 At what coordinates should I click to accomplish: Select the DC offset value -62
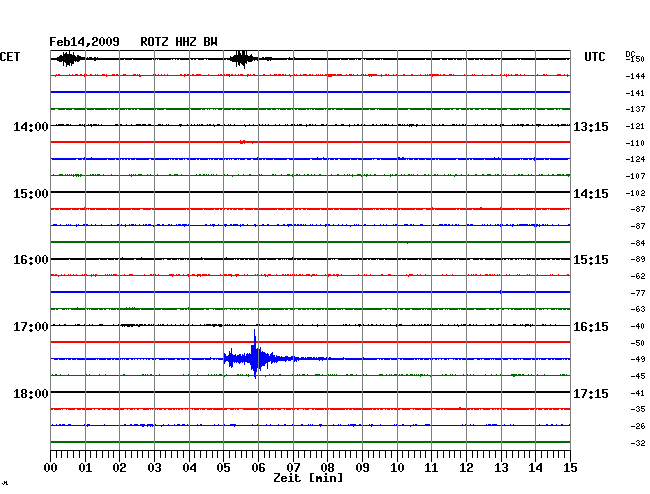click(638, 276)
